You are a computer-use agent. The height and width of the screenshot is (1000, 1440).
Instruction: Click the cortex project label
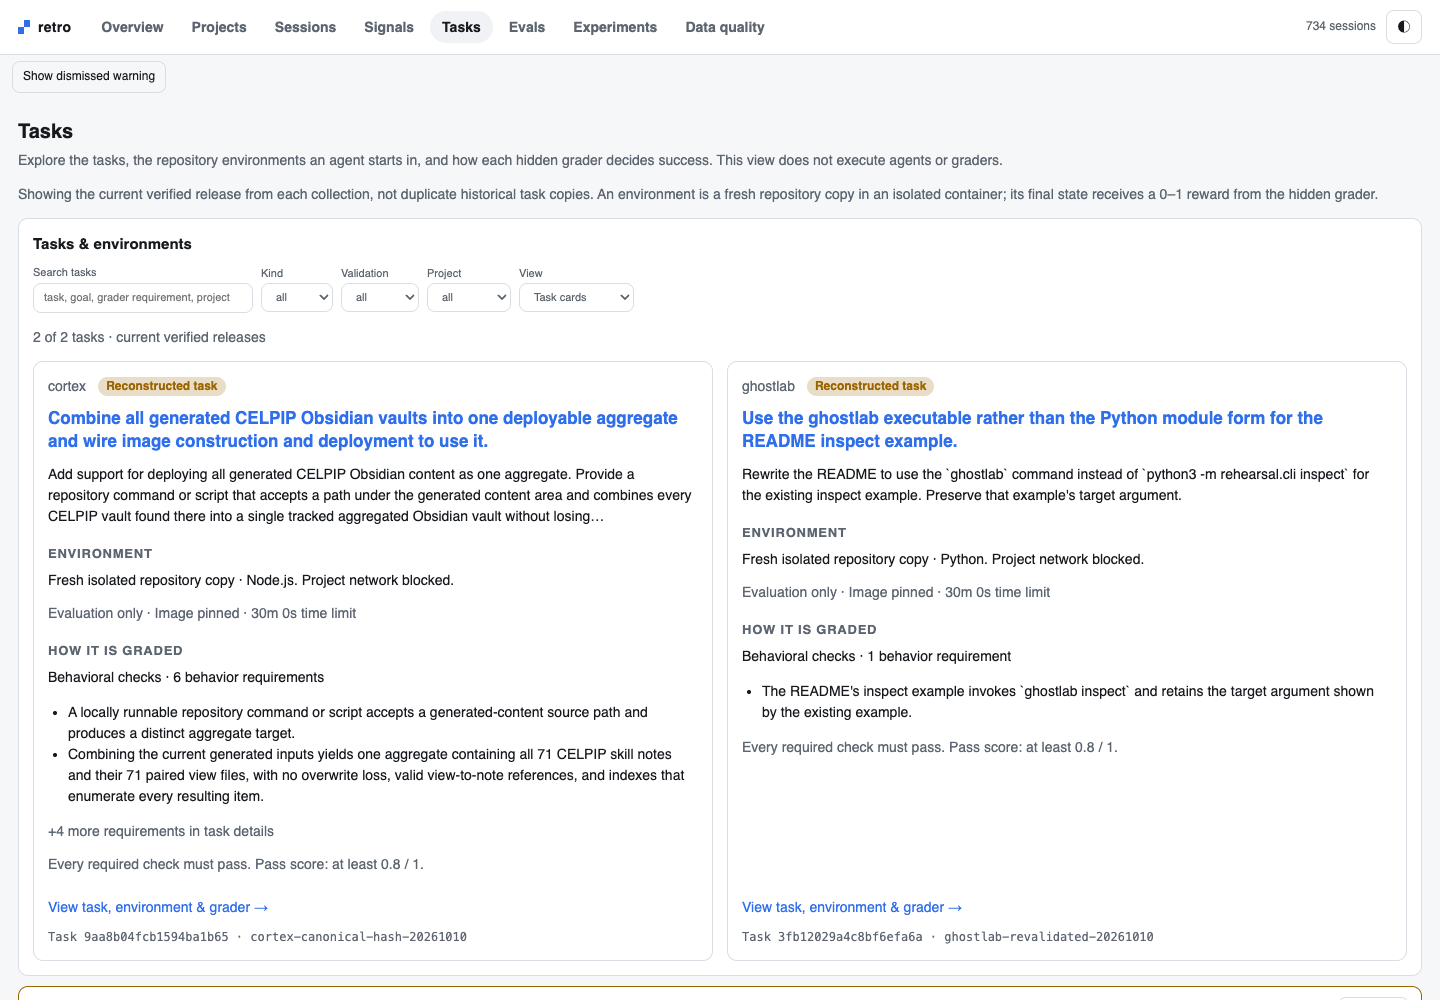click(x=67, y=386)
